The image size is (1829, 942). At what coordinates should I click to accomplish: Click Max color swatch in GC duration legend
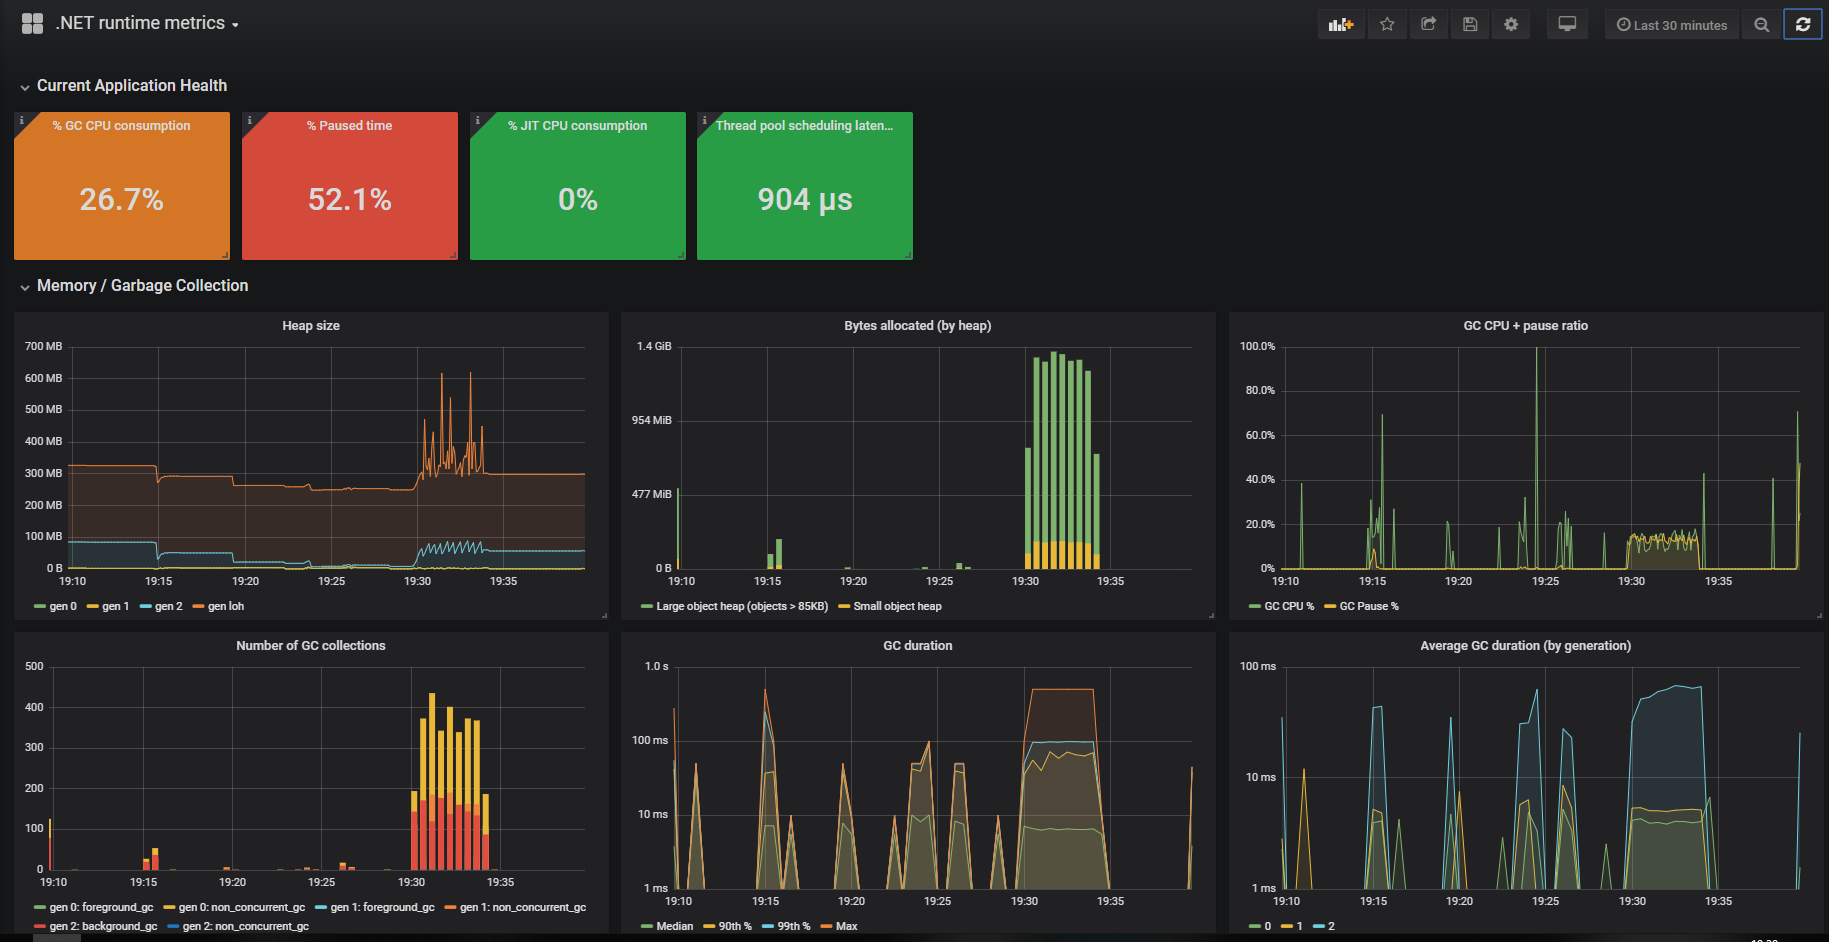pyautogui.click(x=826, y=927)
